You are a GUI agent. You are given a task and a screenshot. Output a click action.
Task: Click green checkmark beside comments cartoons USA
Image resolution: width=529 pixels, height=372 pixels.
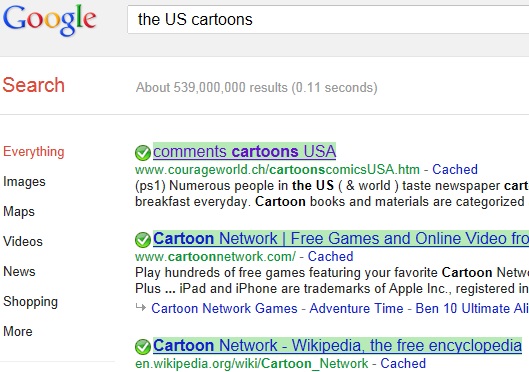pos(143,153)
